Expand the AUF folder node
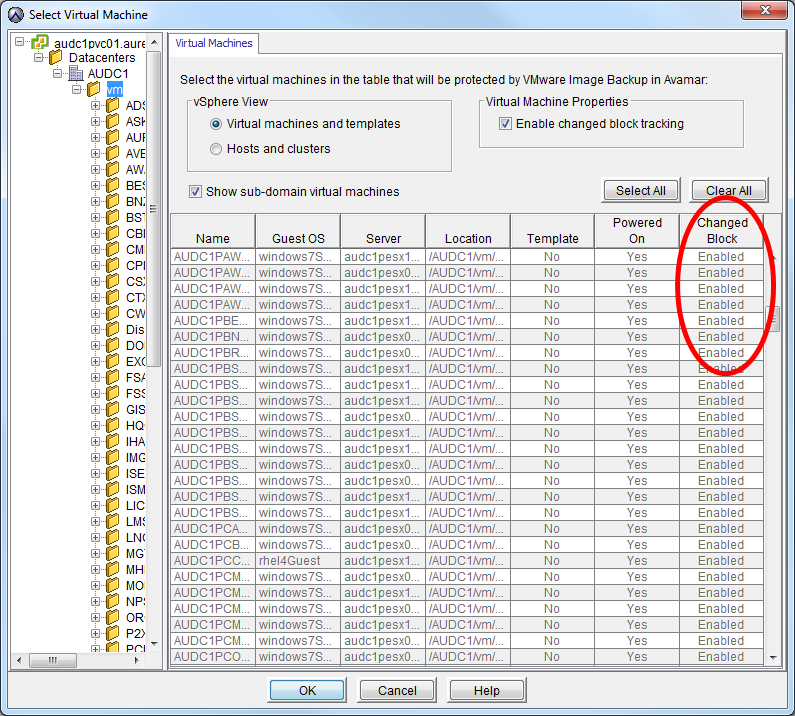 (95, 137)
